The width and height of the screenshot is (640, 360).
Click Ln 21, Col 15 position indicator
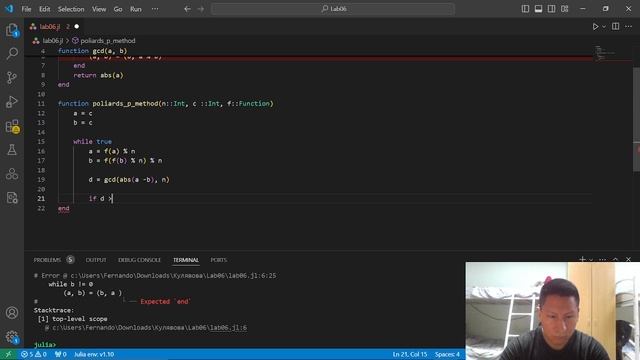click(x=410, y=354)
